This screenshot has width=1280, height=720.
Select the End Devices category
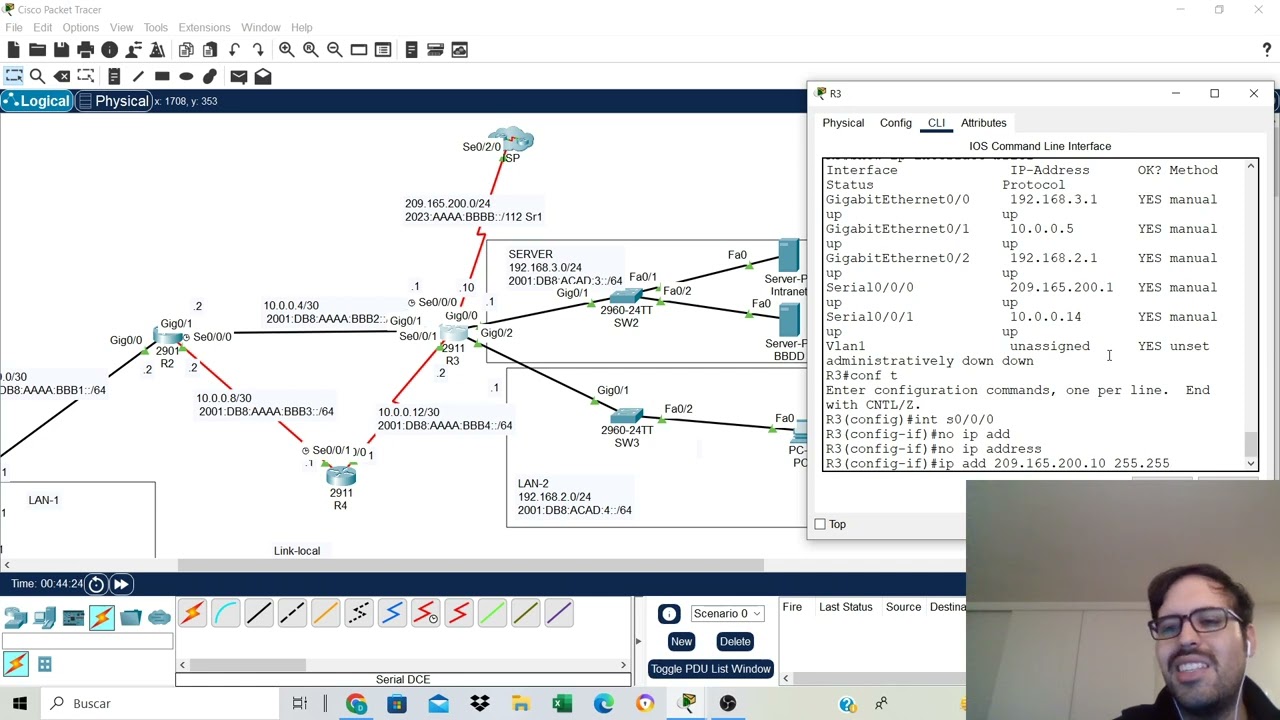click(x=44, y=618)
